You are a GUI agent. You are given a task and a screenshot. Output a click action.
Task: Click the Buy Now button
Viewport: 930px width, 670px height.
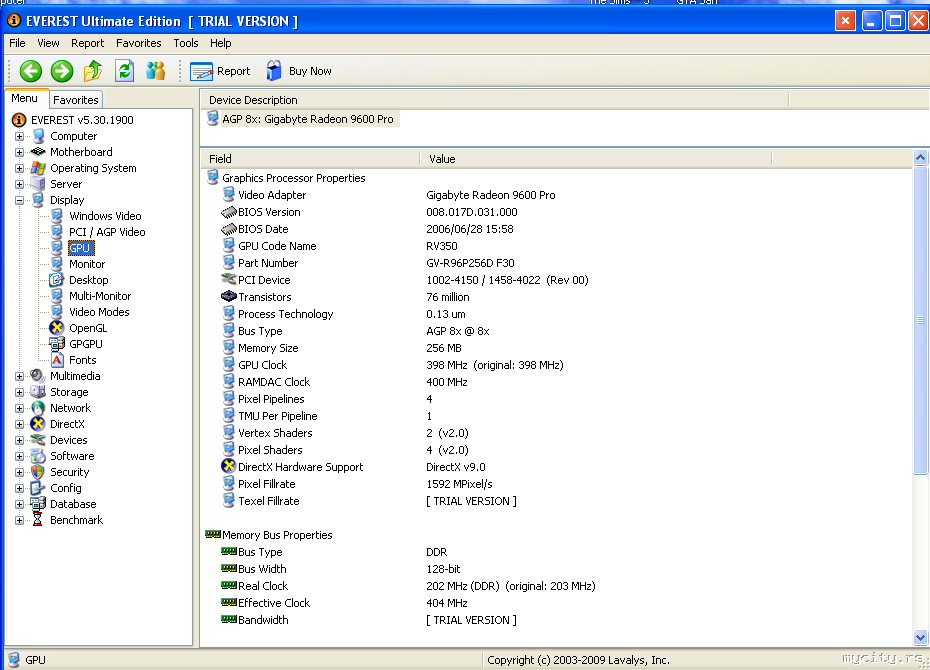pyautogui.click(x=299, y=71)
